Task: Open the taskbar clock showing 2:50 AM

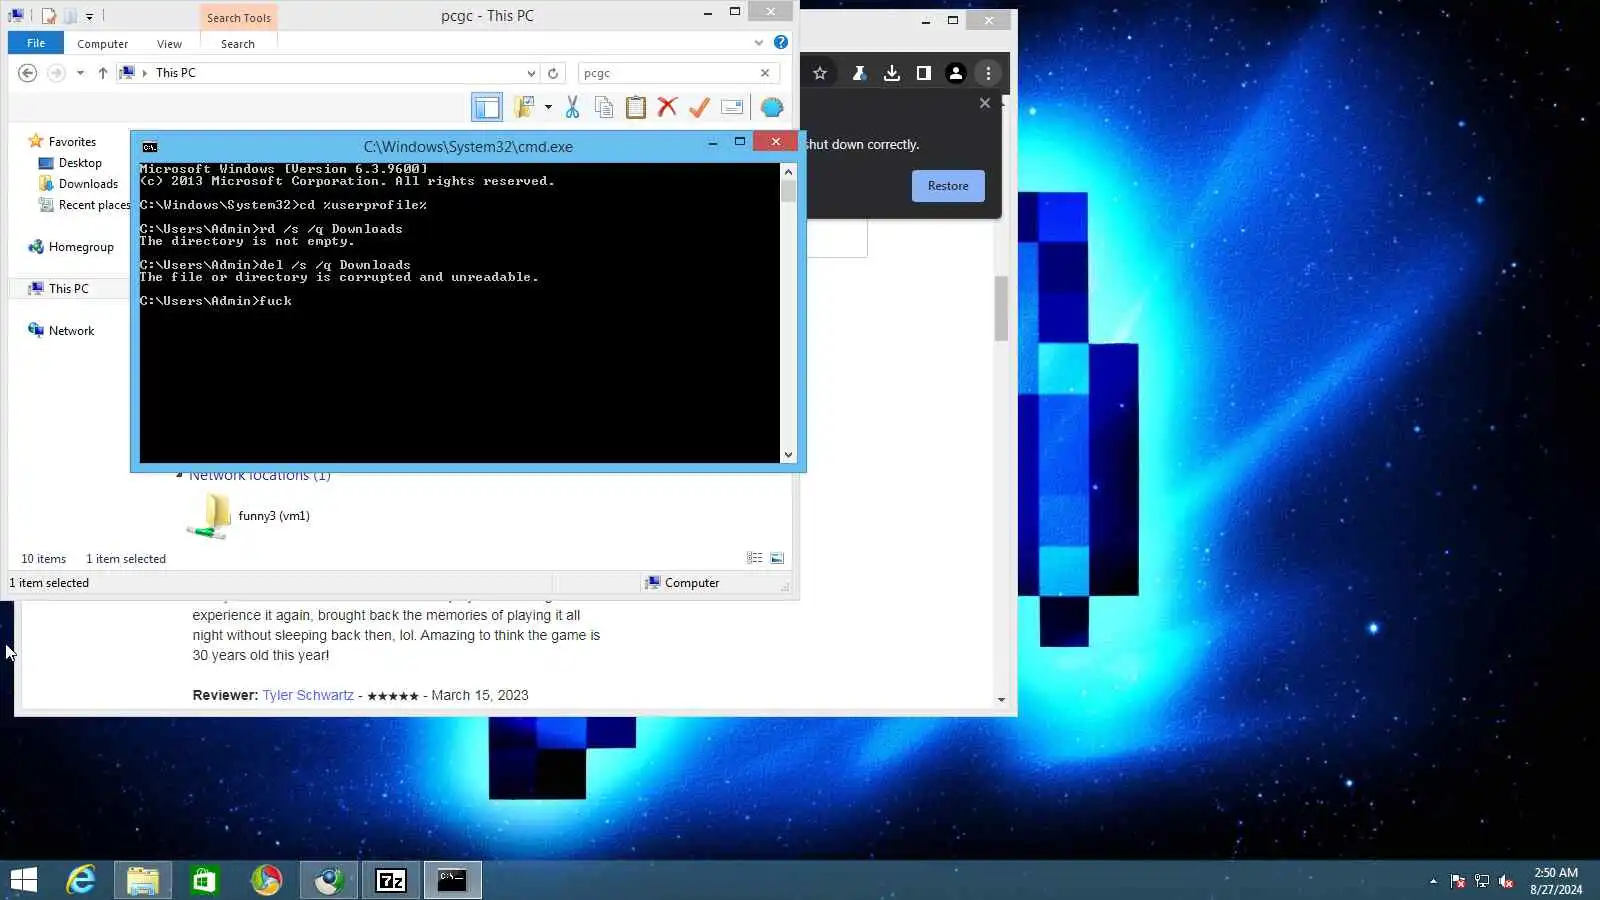Action: (1556, 881)
